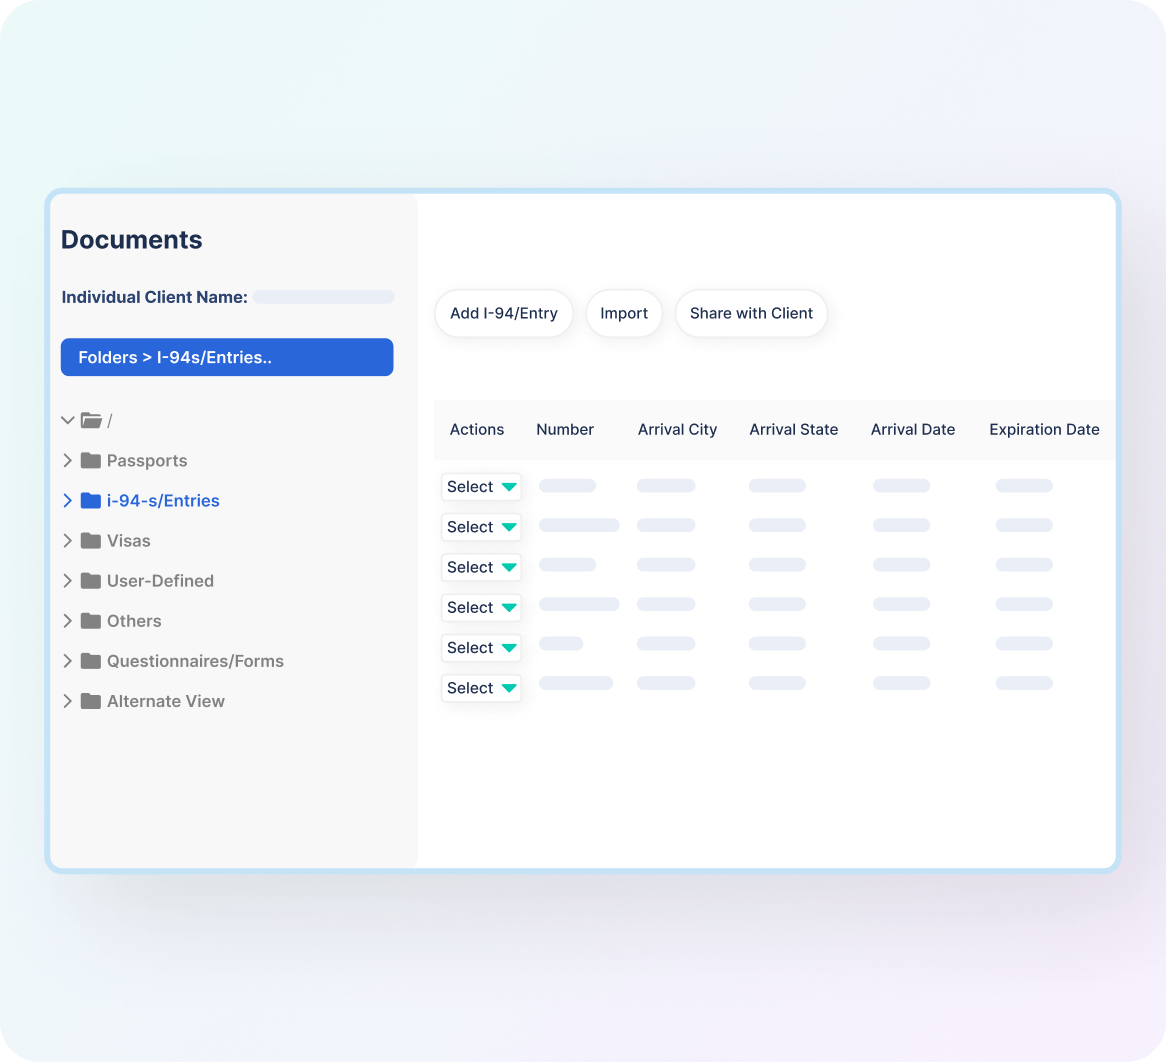Image resolution: width=1166 pixels, height=1062 pixels.
Task: Click the Questionnaires/Forms folder icon
Action: 91,661
